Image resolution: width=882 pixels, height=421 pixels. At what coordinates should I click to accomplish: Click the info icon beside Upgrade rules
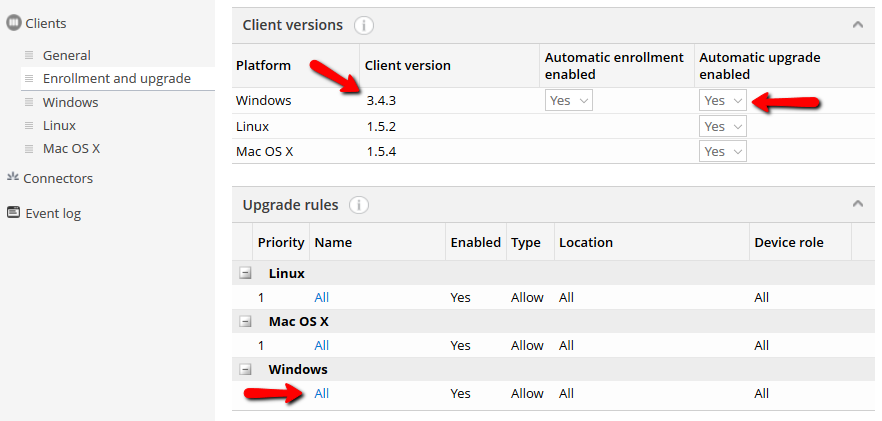point(359,205)
